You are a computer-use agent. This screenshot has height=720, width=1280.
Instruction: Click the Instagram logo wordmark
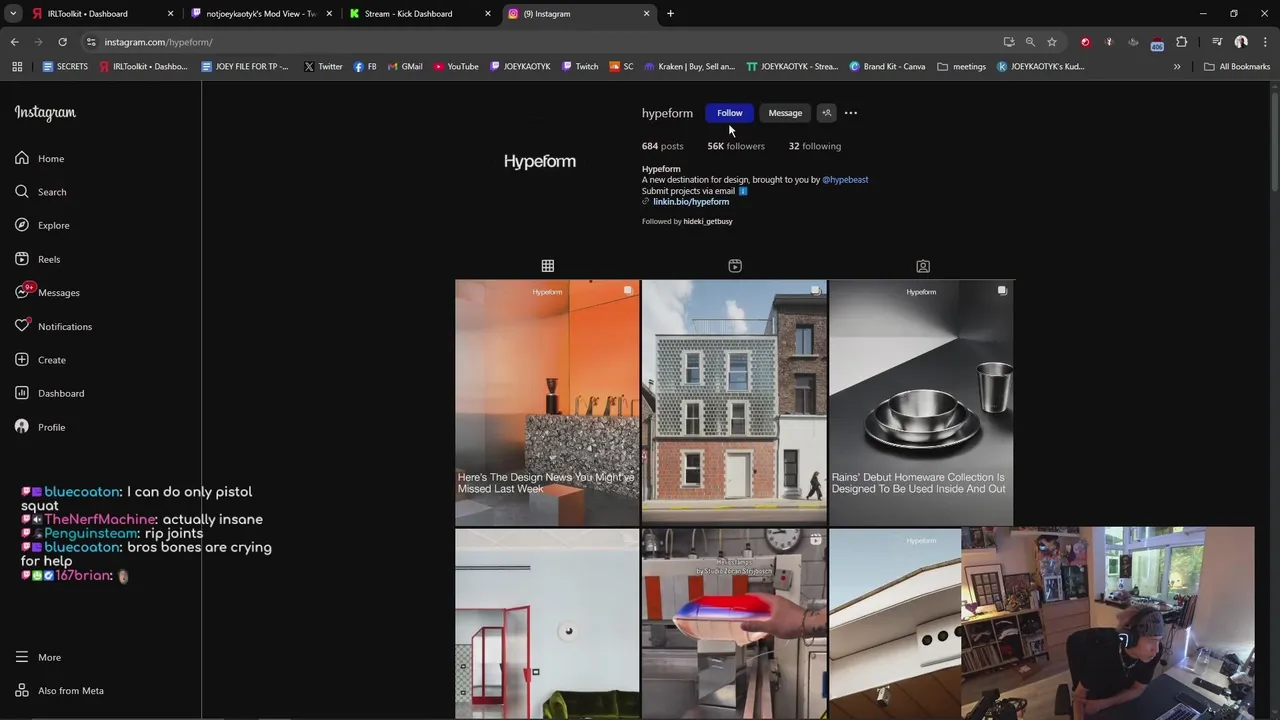tap(45, 112)
